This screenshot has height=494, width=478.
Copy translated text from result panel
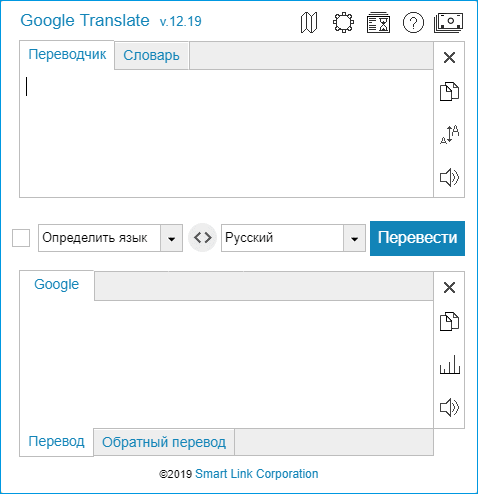pos(449,321)
